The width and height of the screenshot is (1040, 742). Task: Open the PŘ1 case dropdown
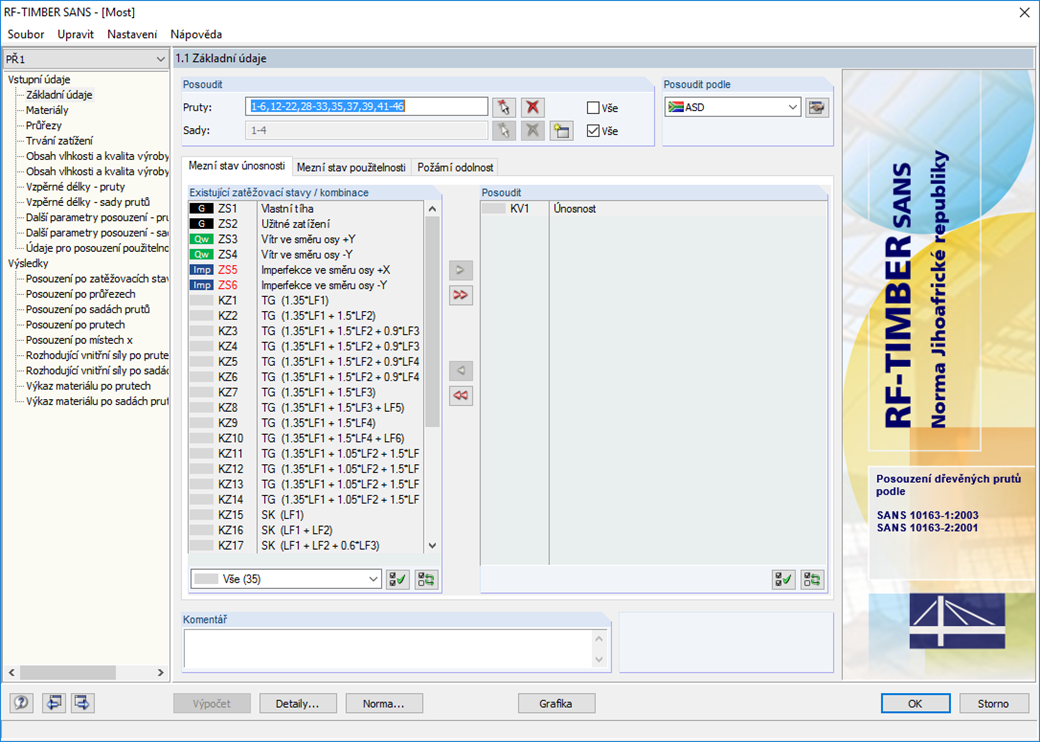pos(86,59)
